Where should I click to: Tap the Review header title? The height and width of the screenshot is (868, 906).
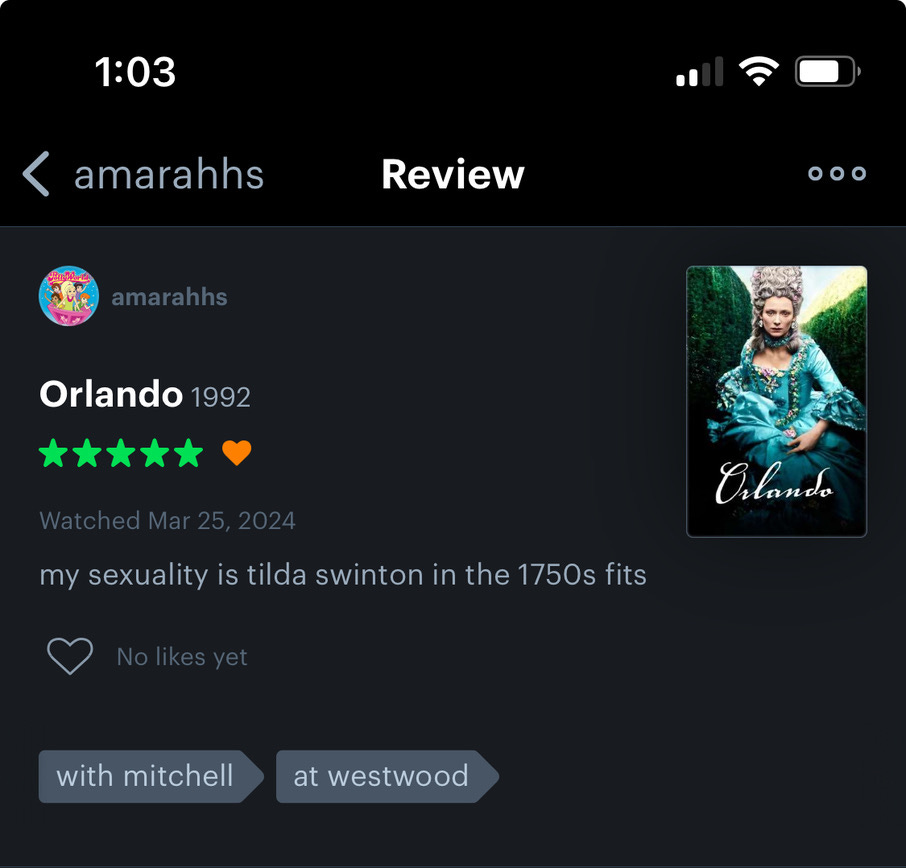(453, 174)
